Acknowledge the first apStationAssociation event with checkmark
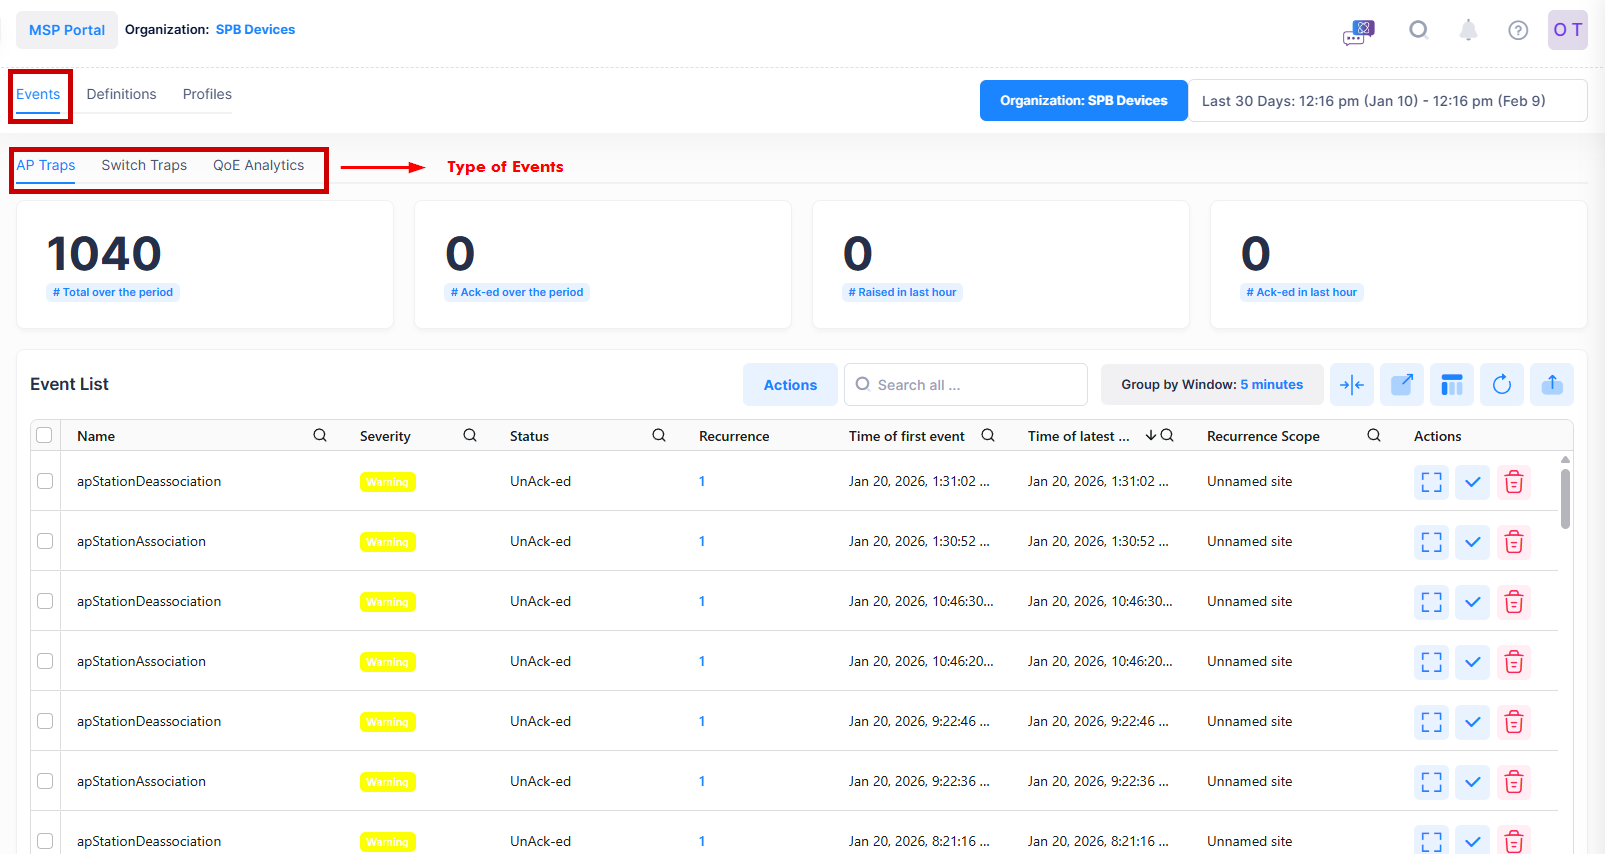 tap(1472, 542)
